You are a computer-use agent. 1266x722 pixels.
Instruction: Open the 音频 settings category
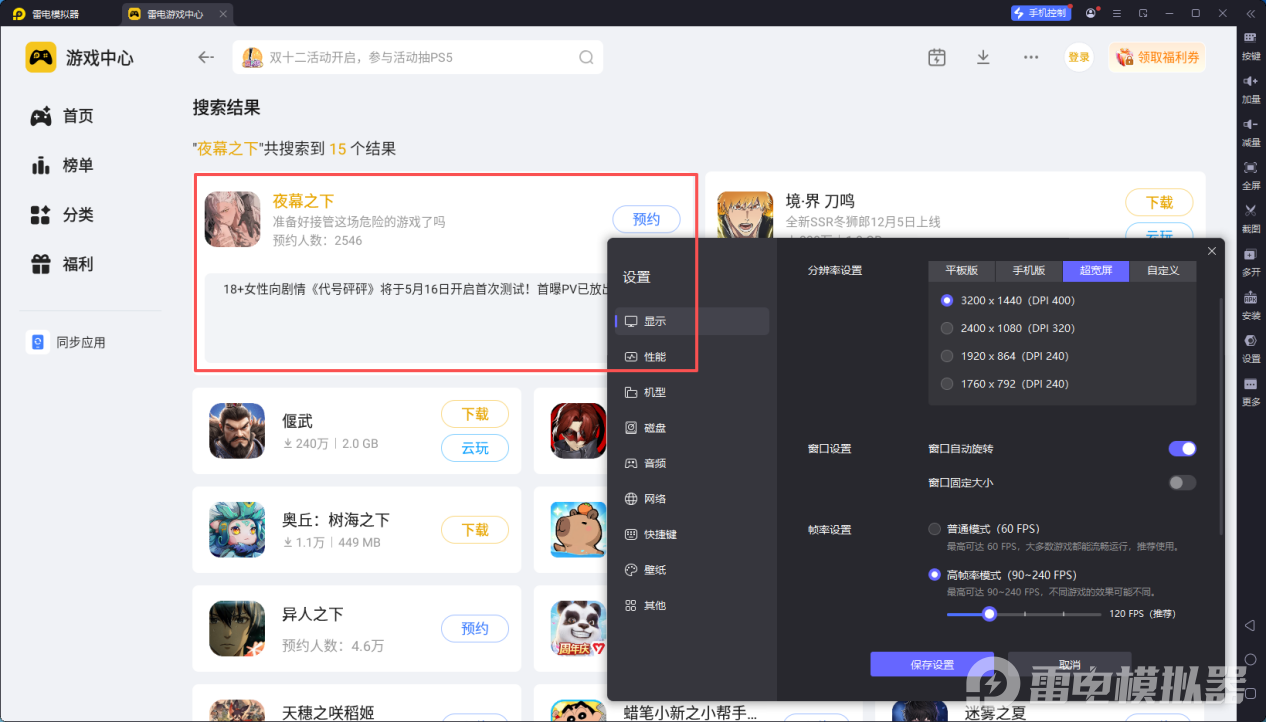click(692, 463)
